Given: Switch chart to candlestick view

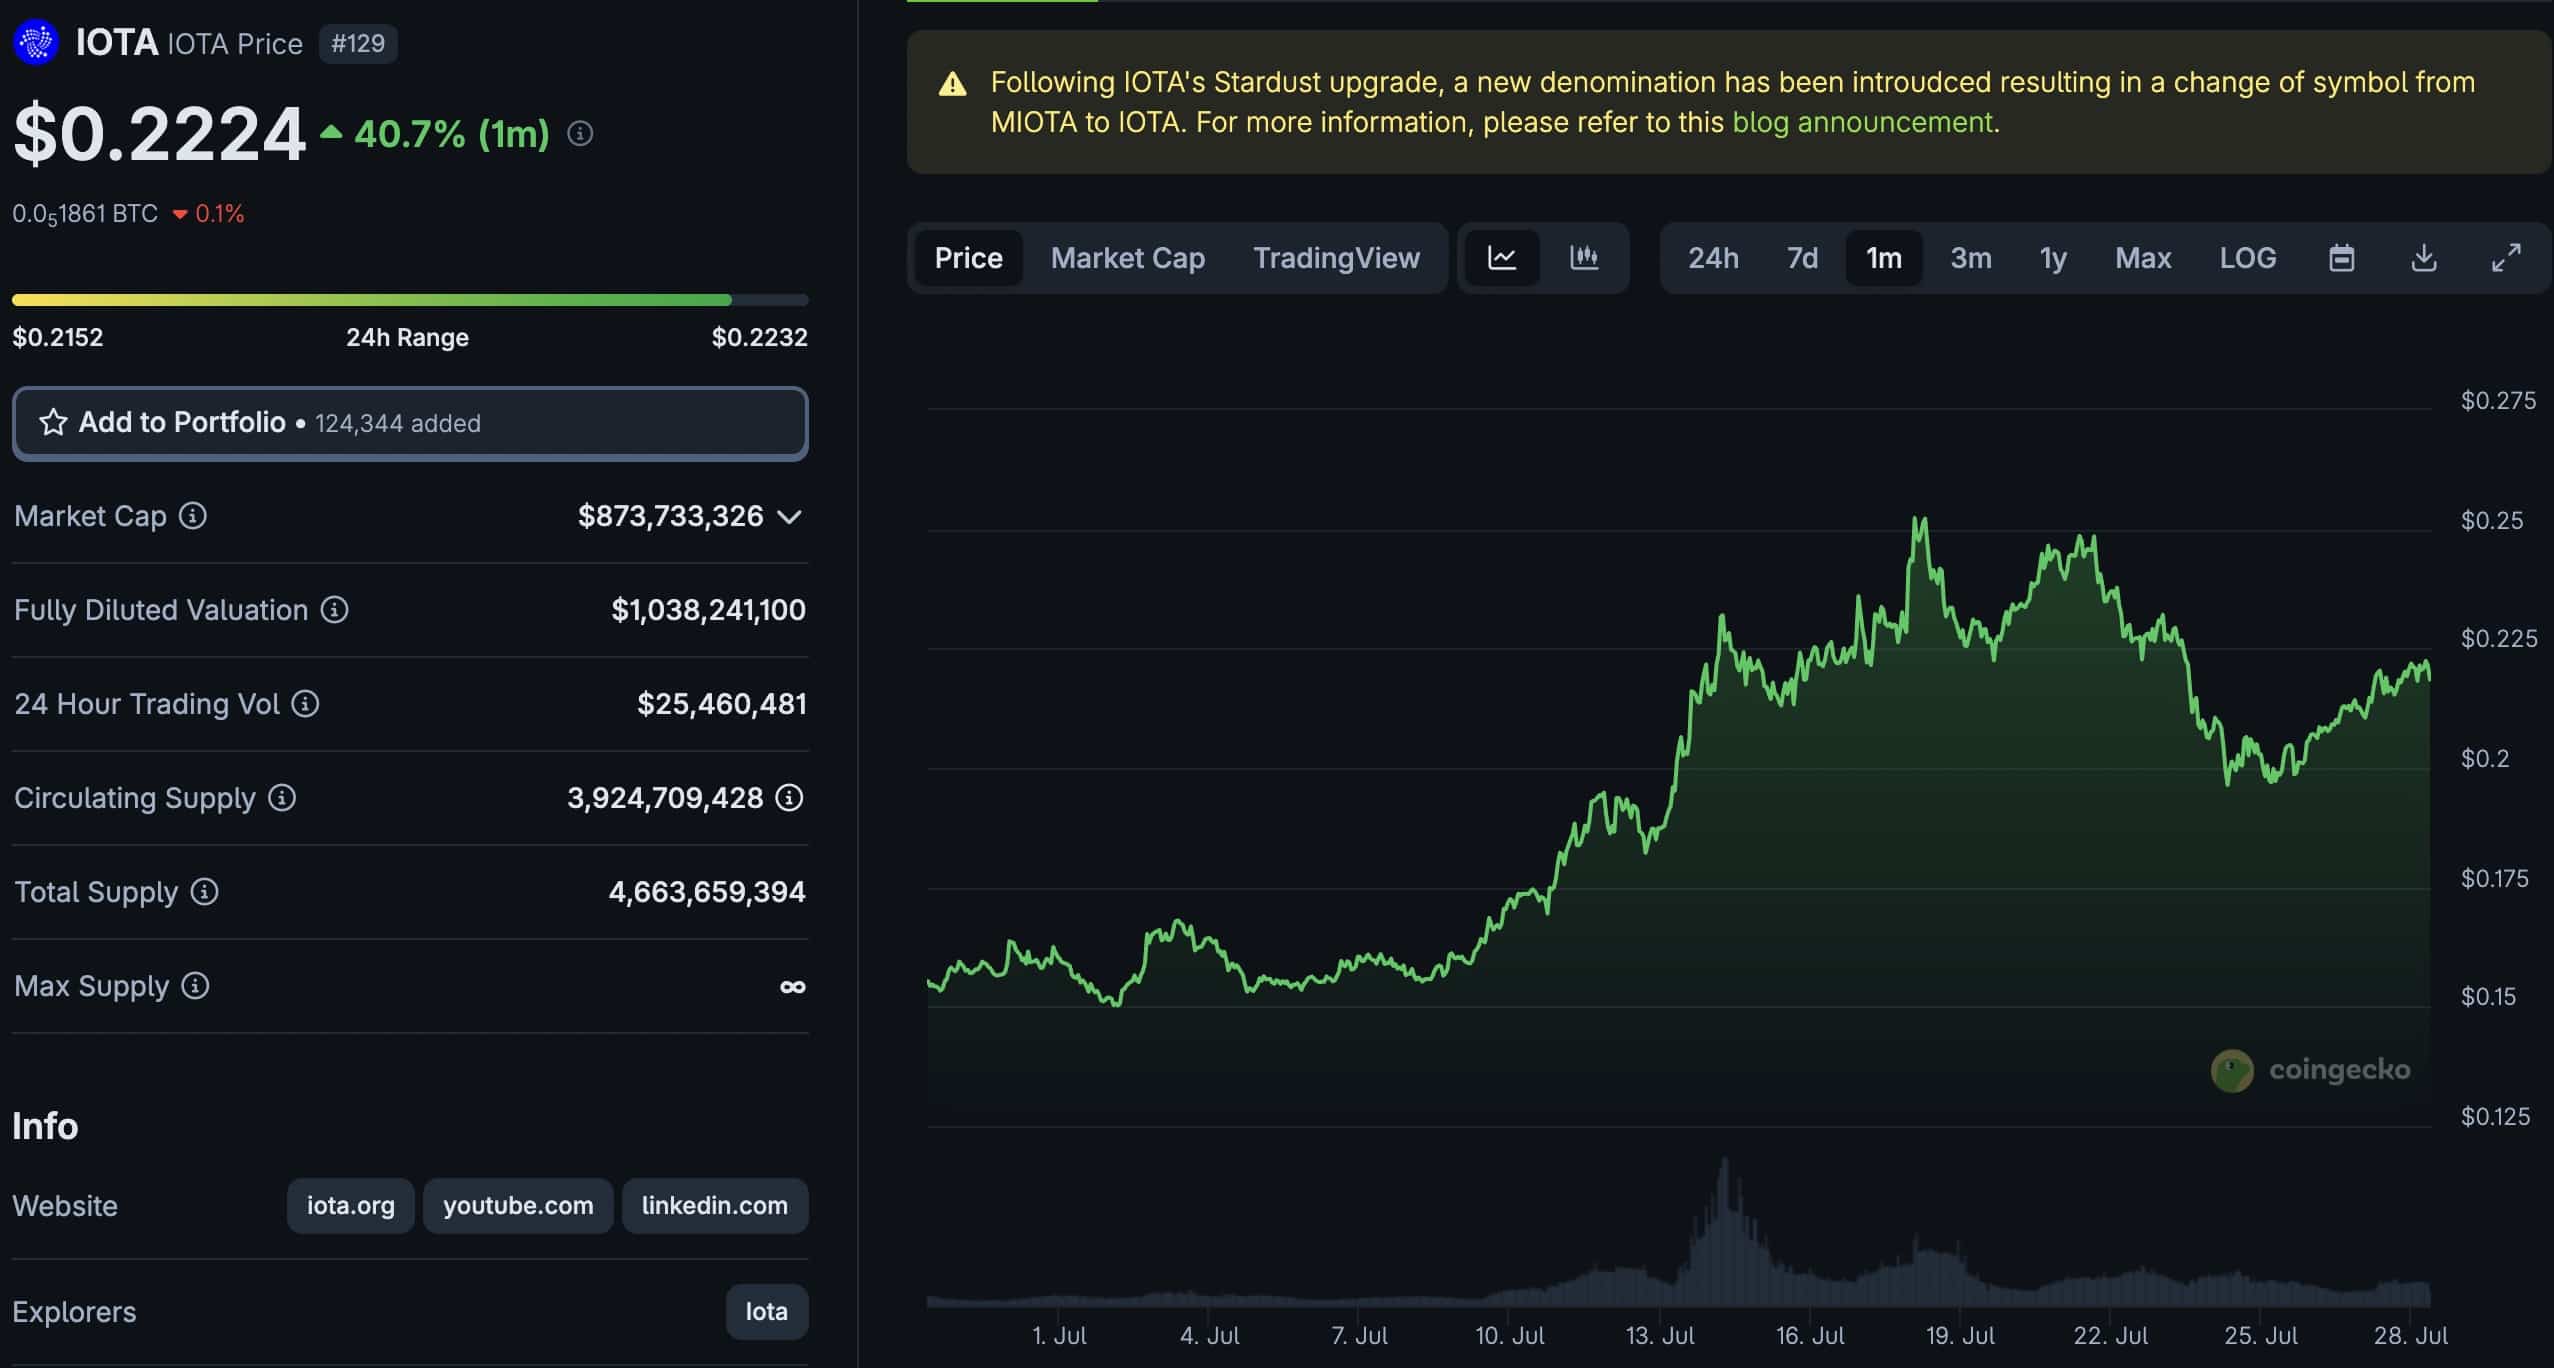Looking at the screenshot, I should (1584, 258).
